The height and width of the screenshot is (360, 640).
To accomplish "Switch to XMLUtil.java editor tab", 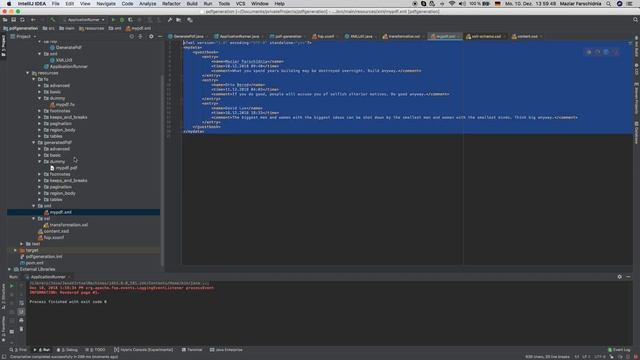I will pos(361,36).
